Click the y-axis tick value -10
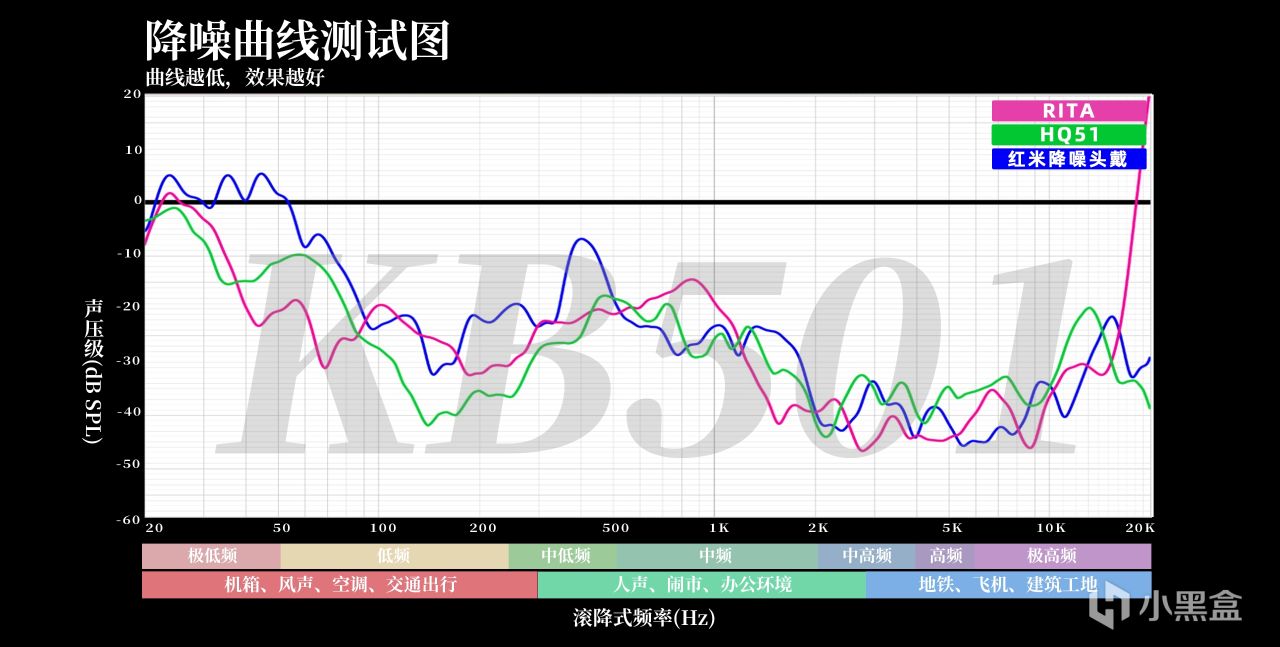Screen dimensions: 1280x647 point(129,254)
